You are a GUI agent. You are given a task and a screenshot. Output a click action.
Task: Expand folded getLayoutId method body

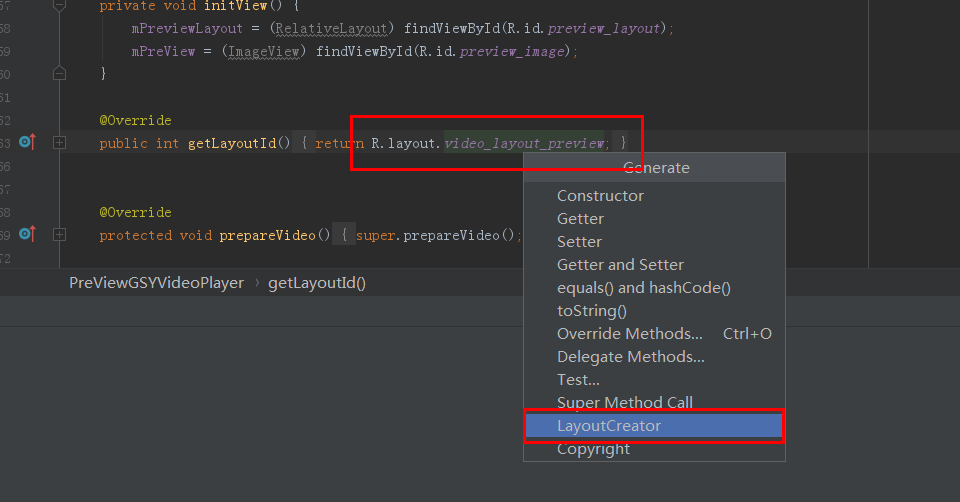tap(59, 143)
